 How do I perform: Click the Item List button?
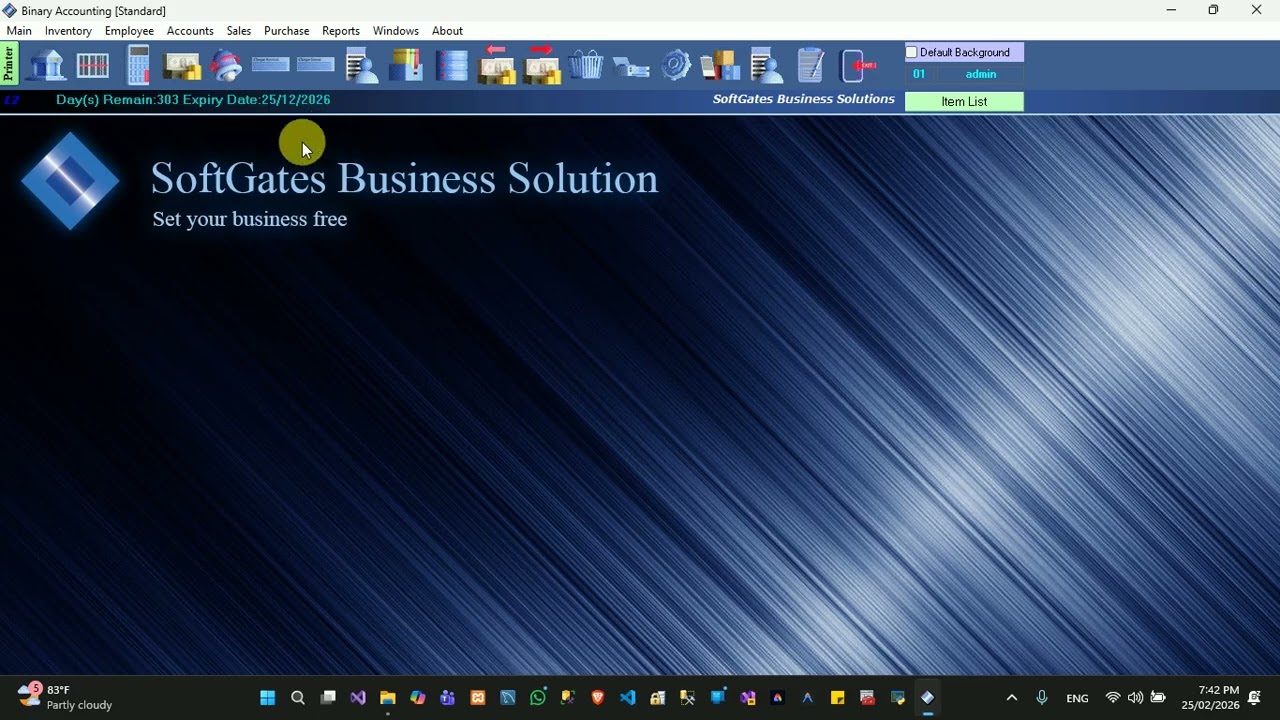point(964,101)
